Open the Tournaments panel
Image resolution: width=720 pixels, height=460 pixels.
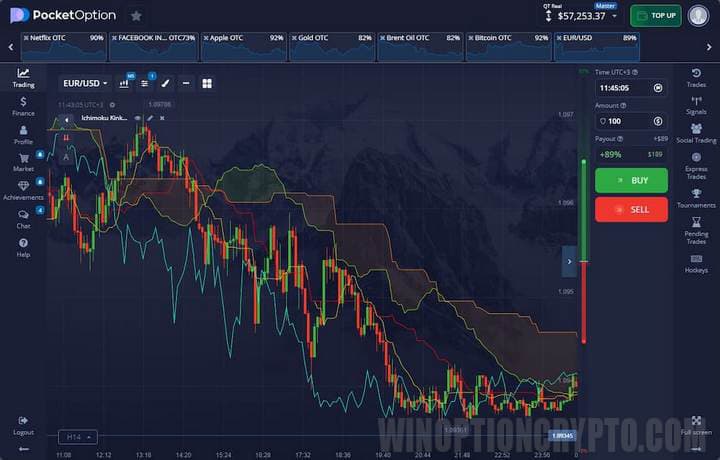pyautogui.click(x=696, y=198)
